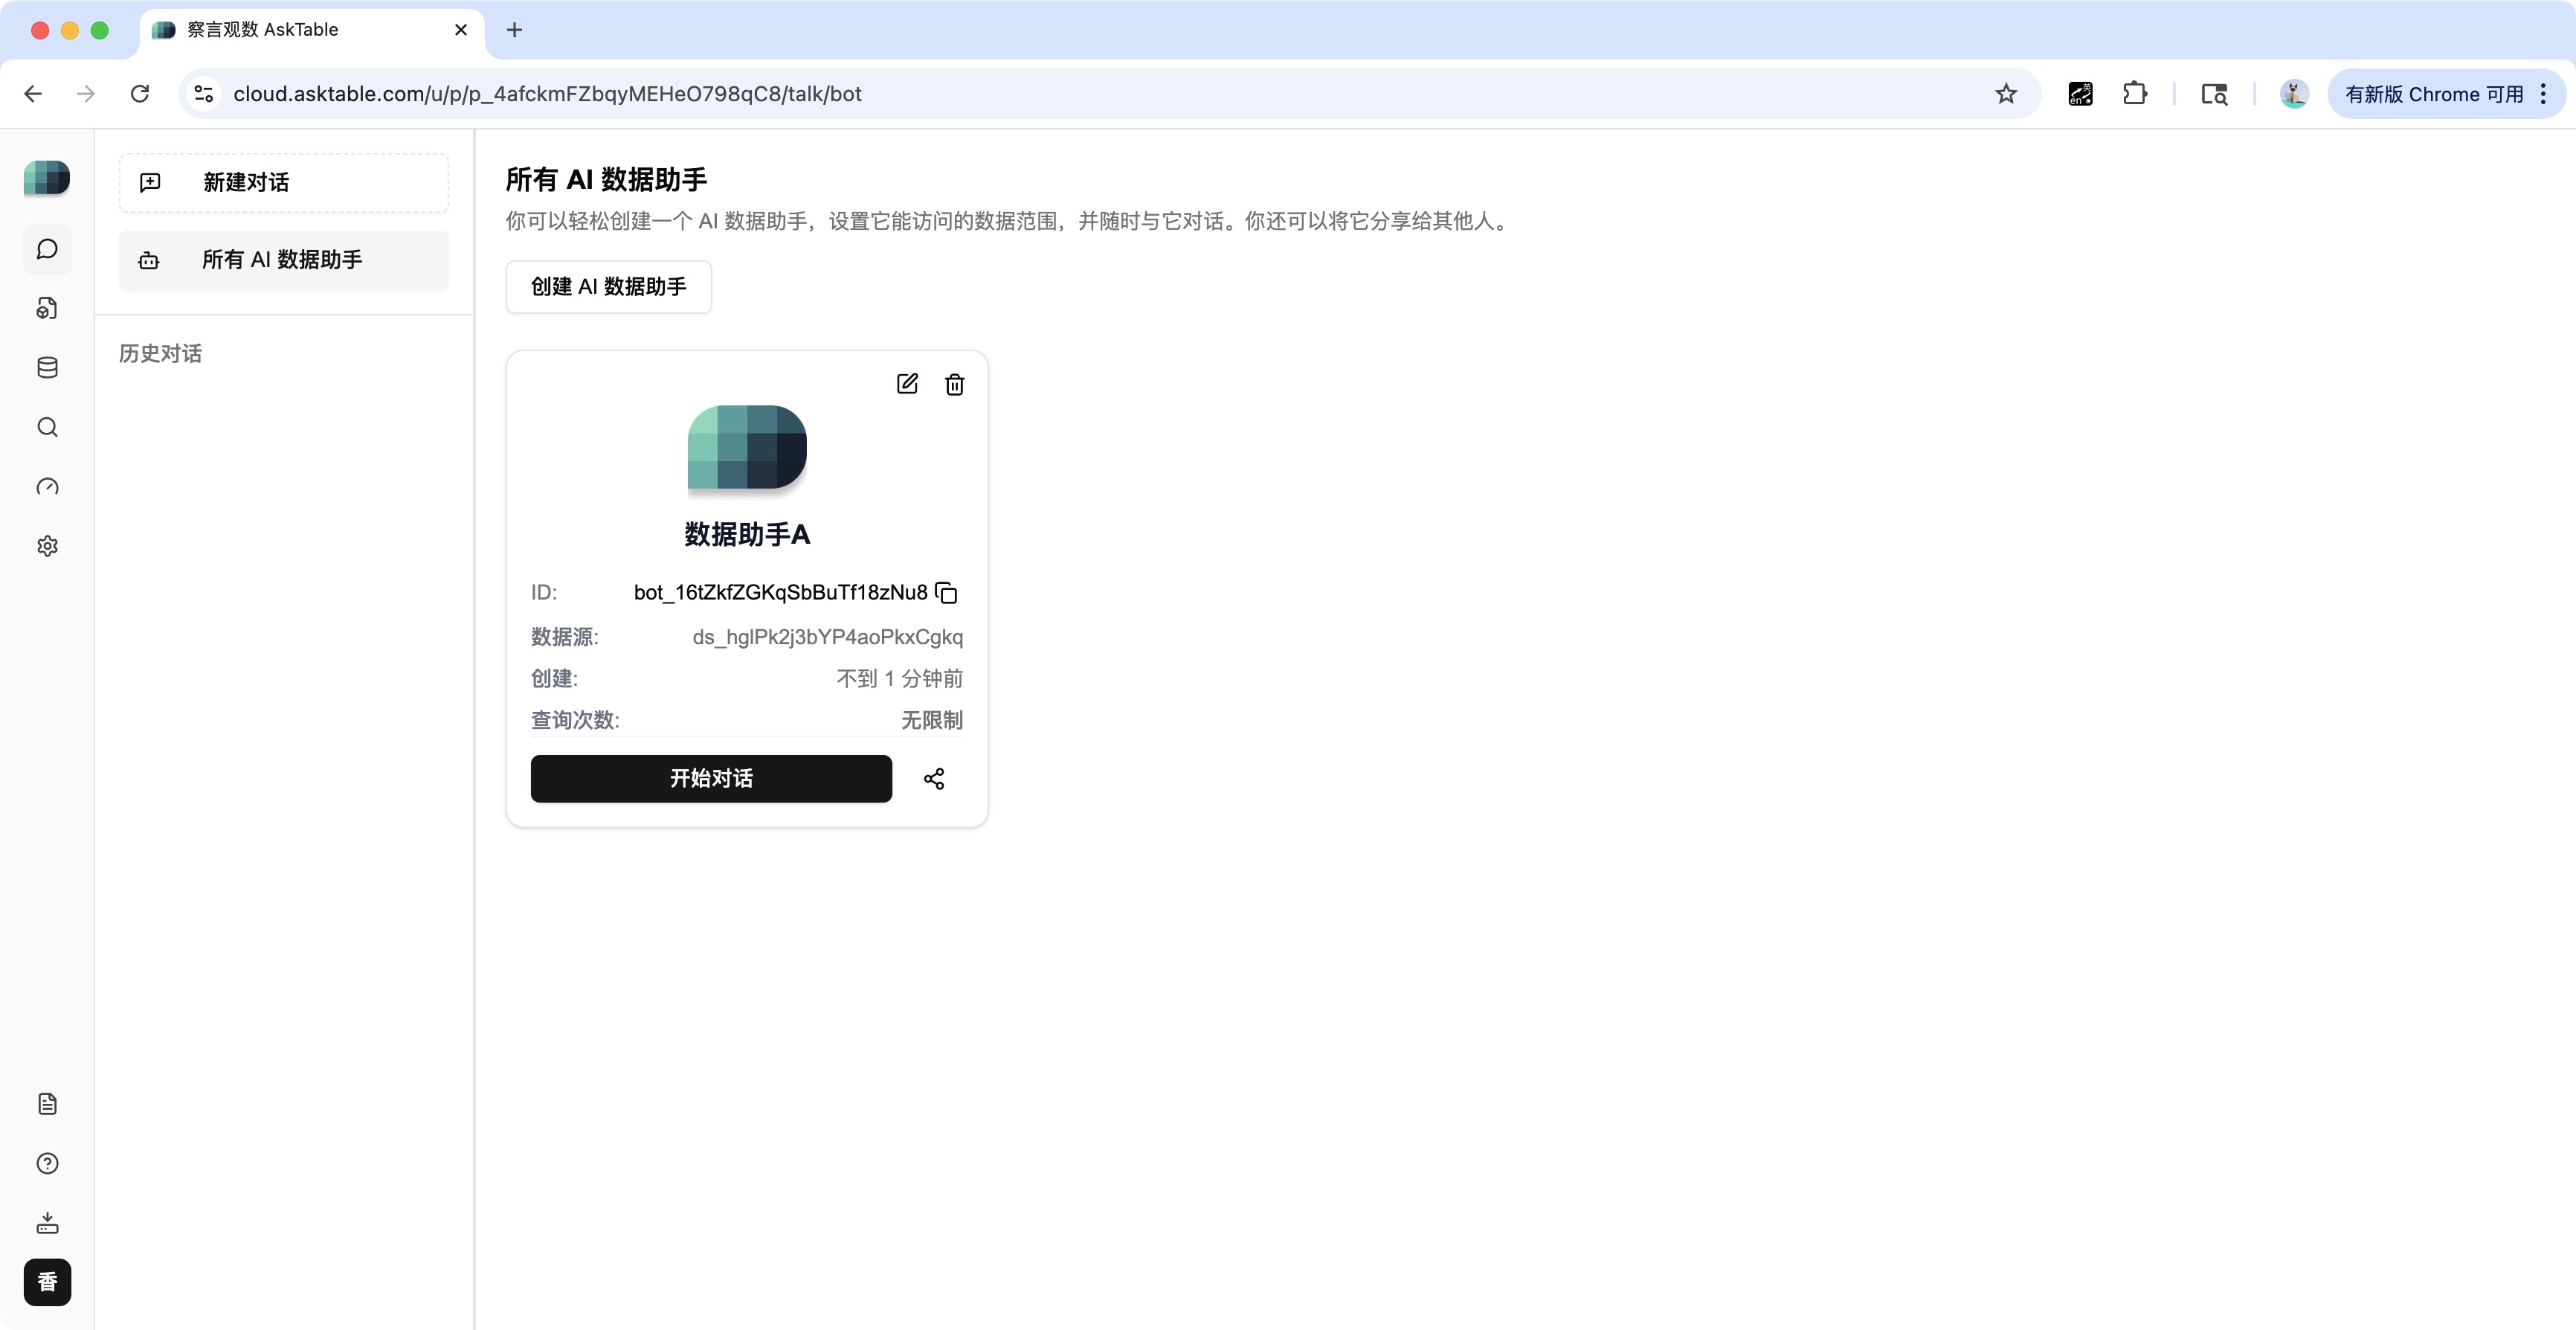Screen dimensions: 2576x1330
Task: Share 数据助手A via the share icon
Action: pyautogui.click(x=934, y=778)
